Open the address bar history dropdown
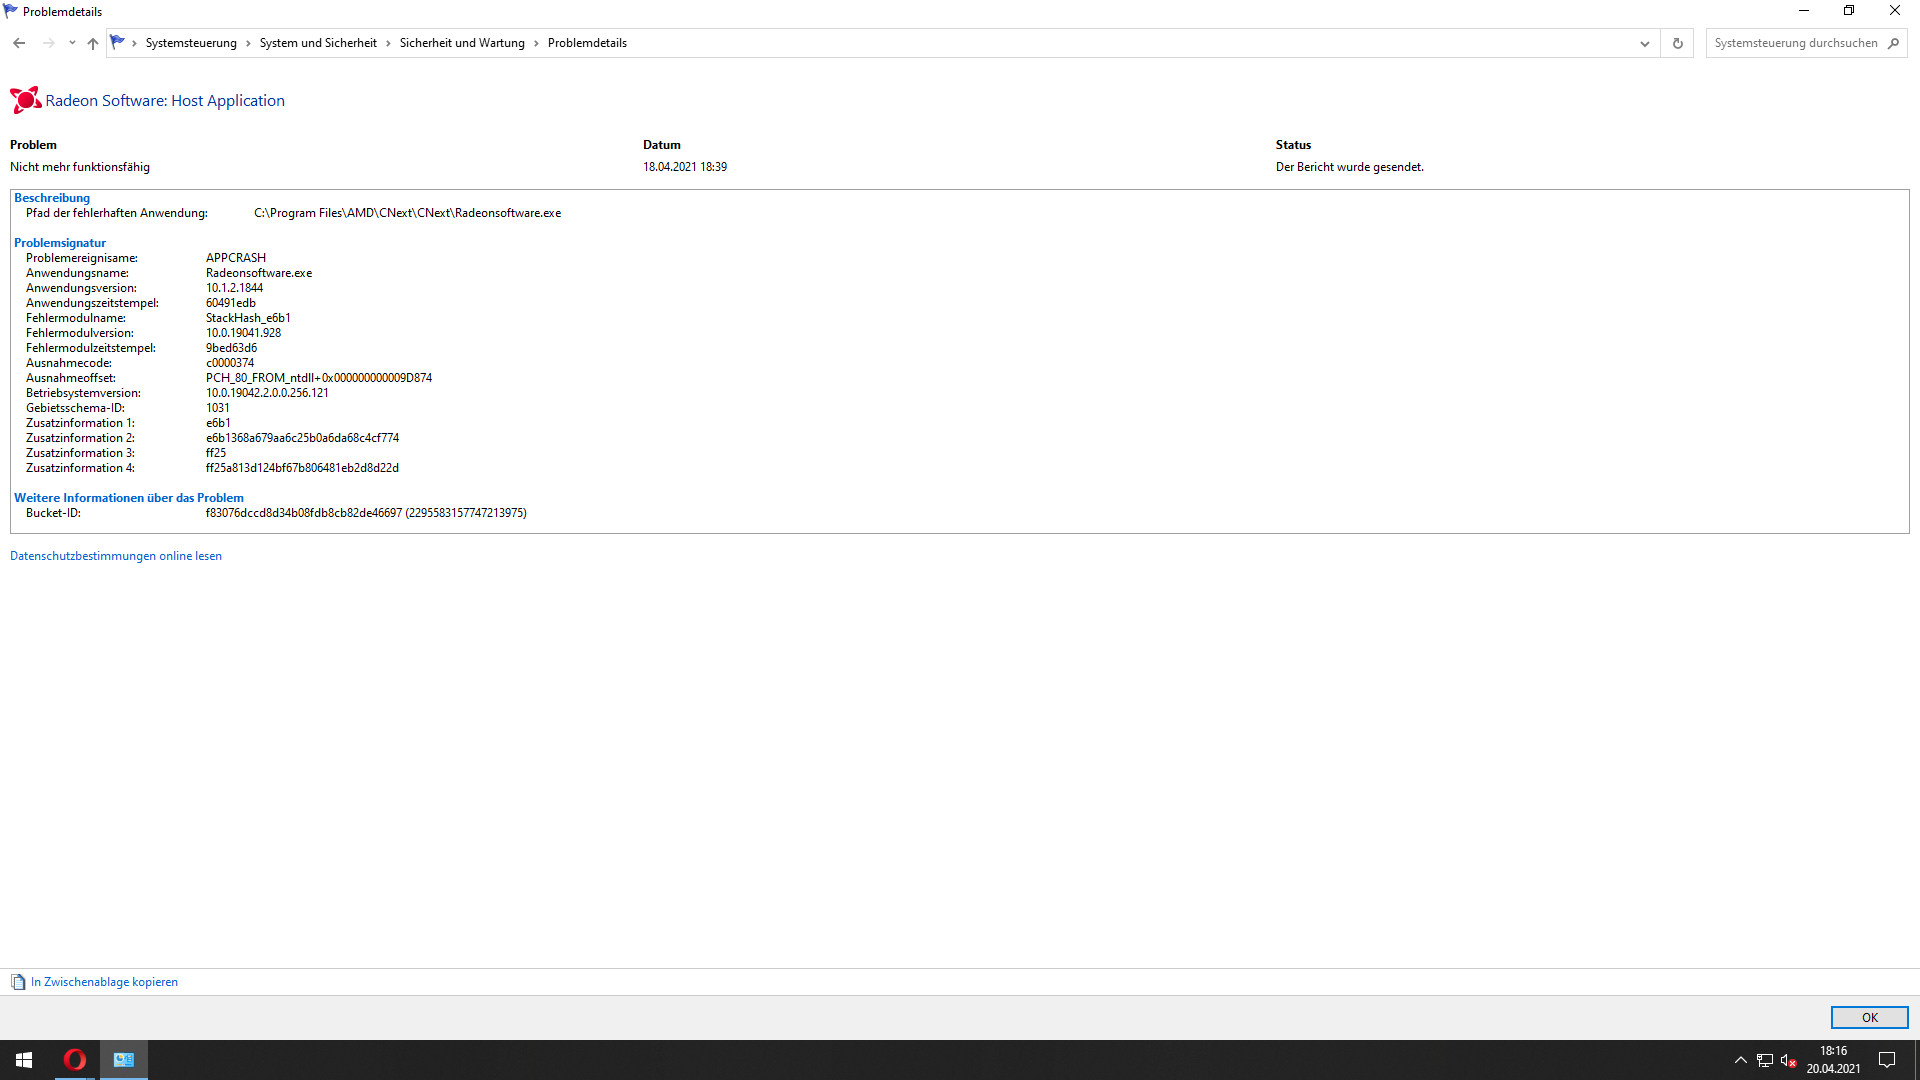The height and width of the screenshot is (1080, 1920). (1644, 43)
